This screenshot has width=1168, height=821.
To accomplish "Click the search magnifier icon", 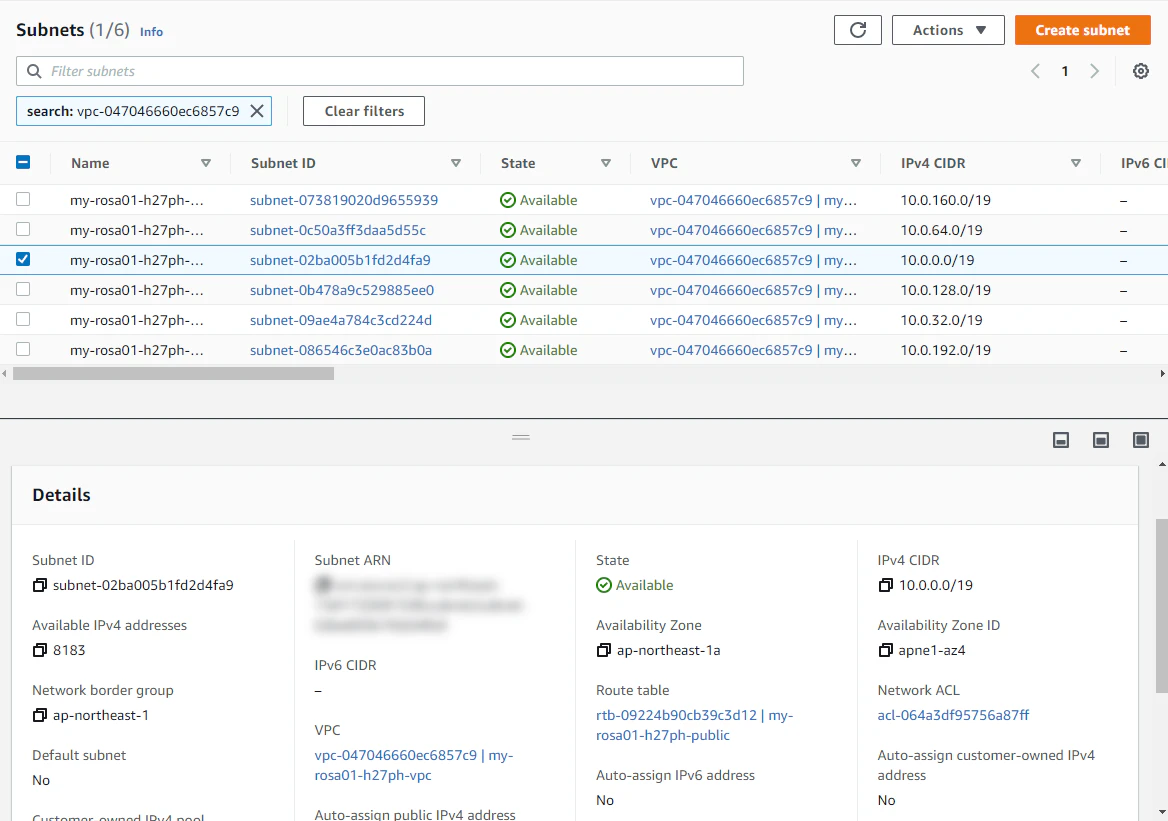I will click(34, 71).
